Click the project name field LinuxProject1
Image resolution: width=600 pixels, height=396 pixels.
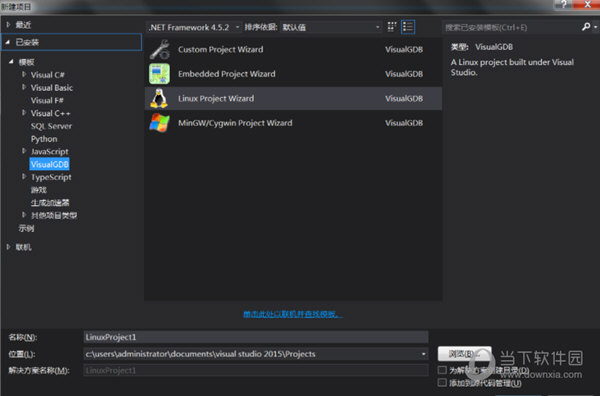point(256,337)
